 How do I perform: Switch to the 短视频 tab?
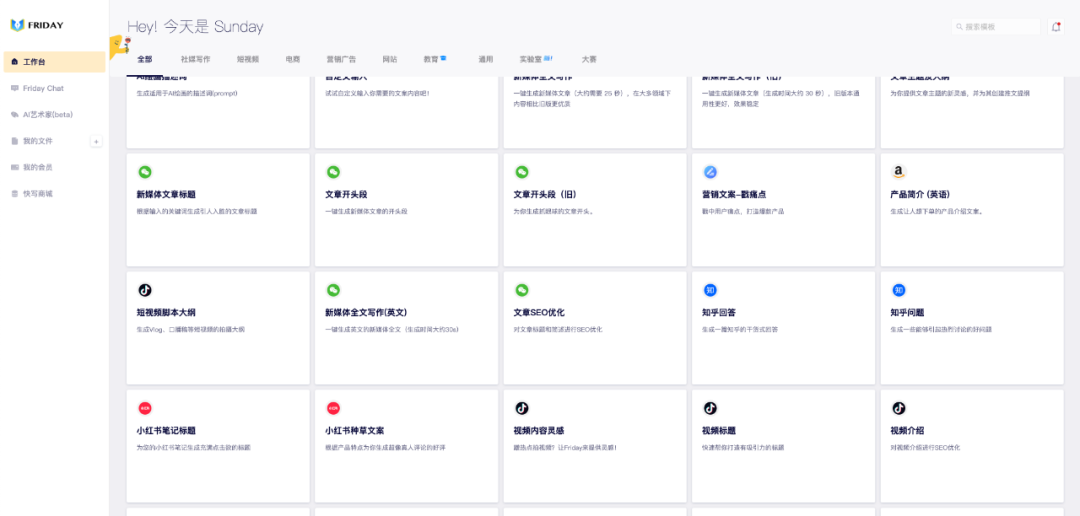pyautogui.click(x=248, y=59)
